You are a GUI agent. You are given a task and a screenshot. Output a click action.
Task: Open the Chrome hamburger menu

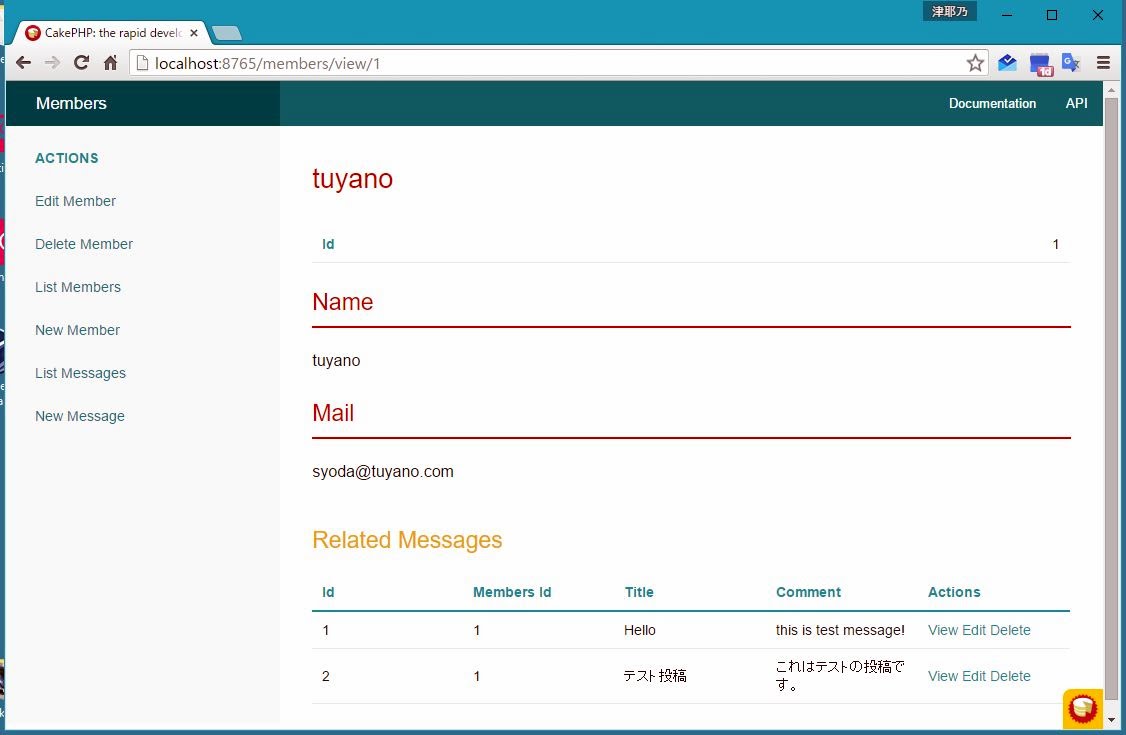point(1104,63)
